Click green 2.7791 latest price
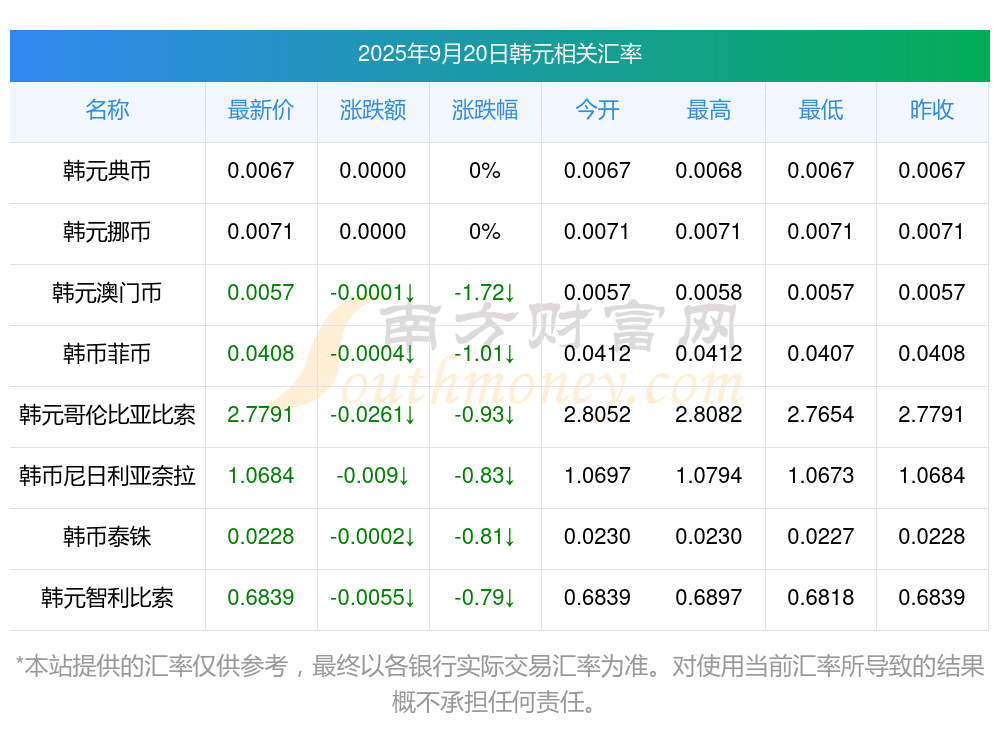1000x733 pixels. click(260, 415)
